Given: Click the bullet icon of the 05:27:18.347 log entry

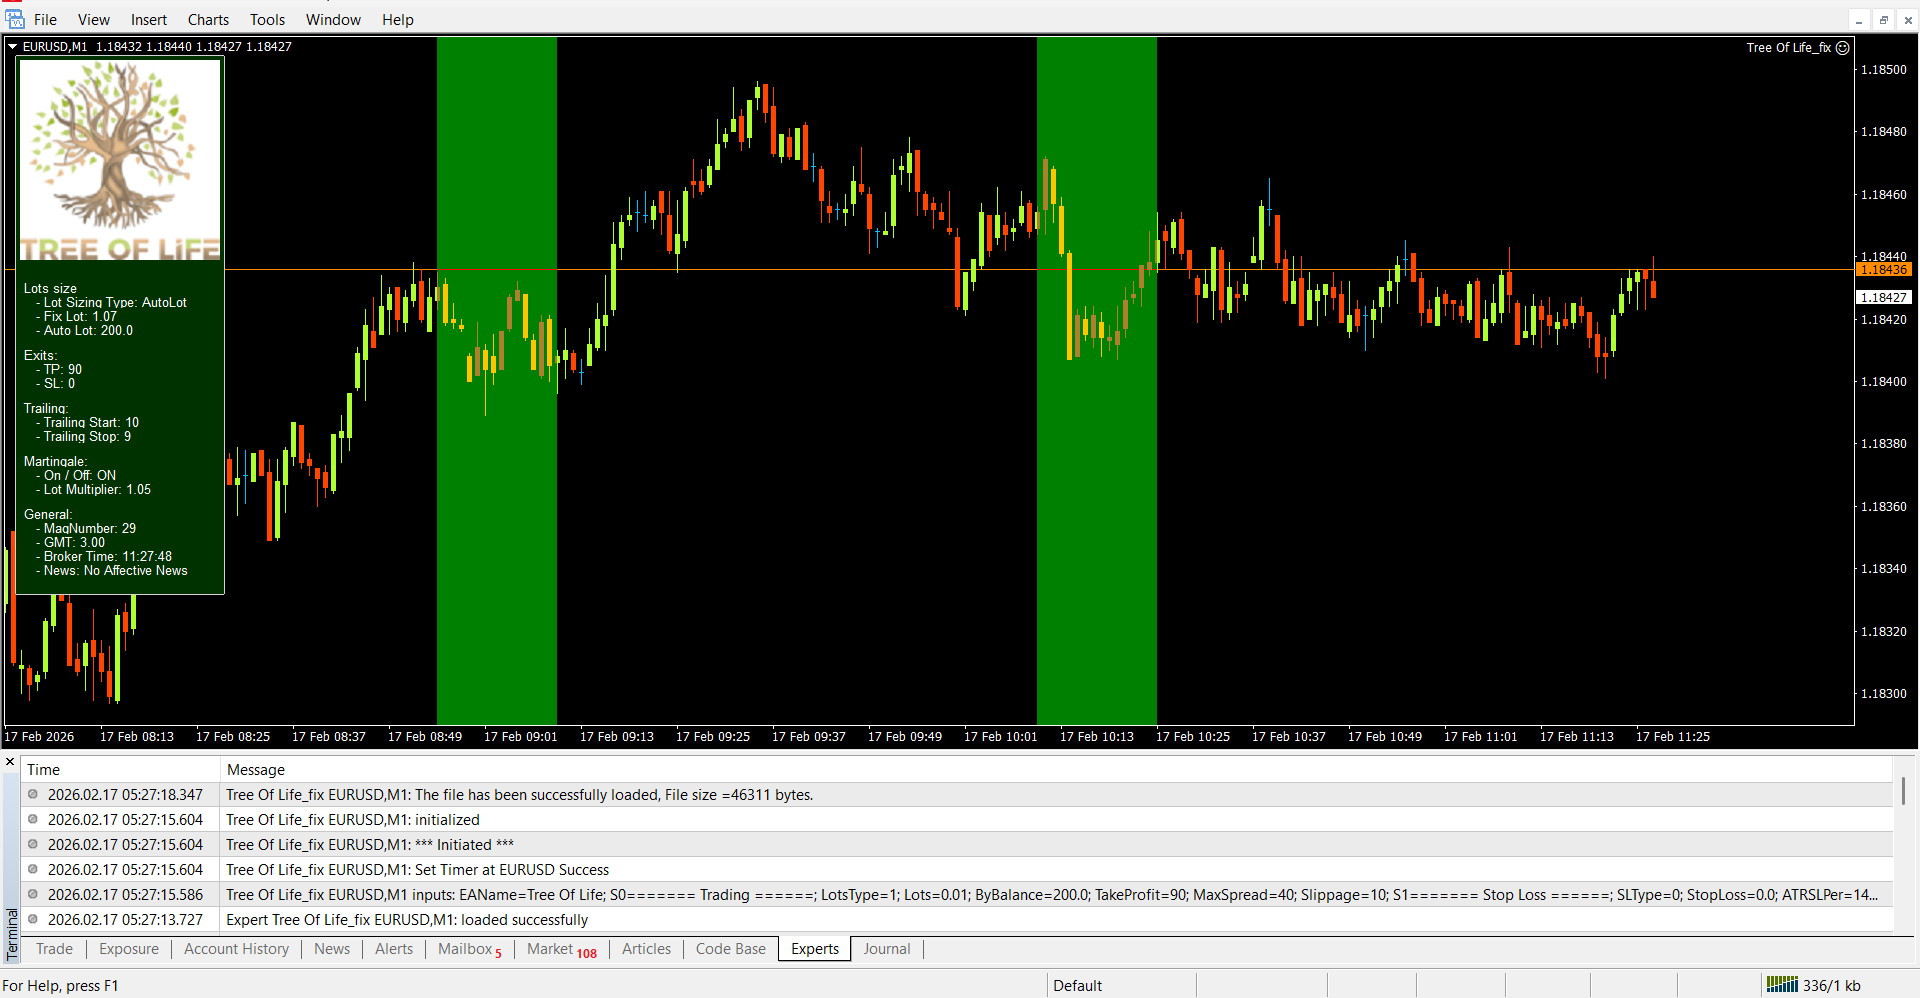Looking at the screenshot, I should click(x=33, y=794).
